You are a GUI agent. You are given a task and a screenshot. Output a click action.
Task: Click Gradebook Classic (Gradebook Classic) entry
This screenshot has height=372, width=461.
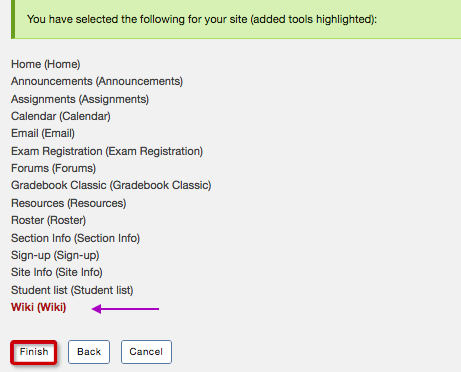[x=111, y=185]
